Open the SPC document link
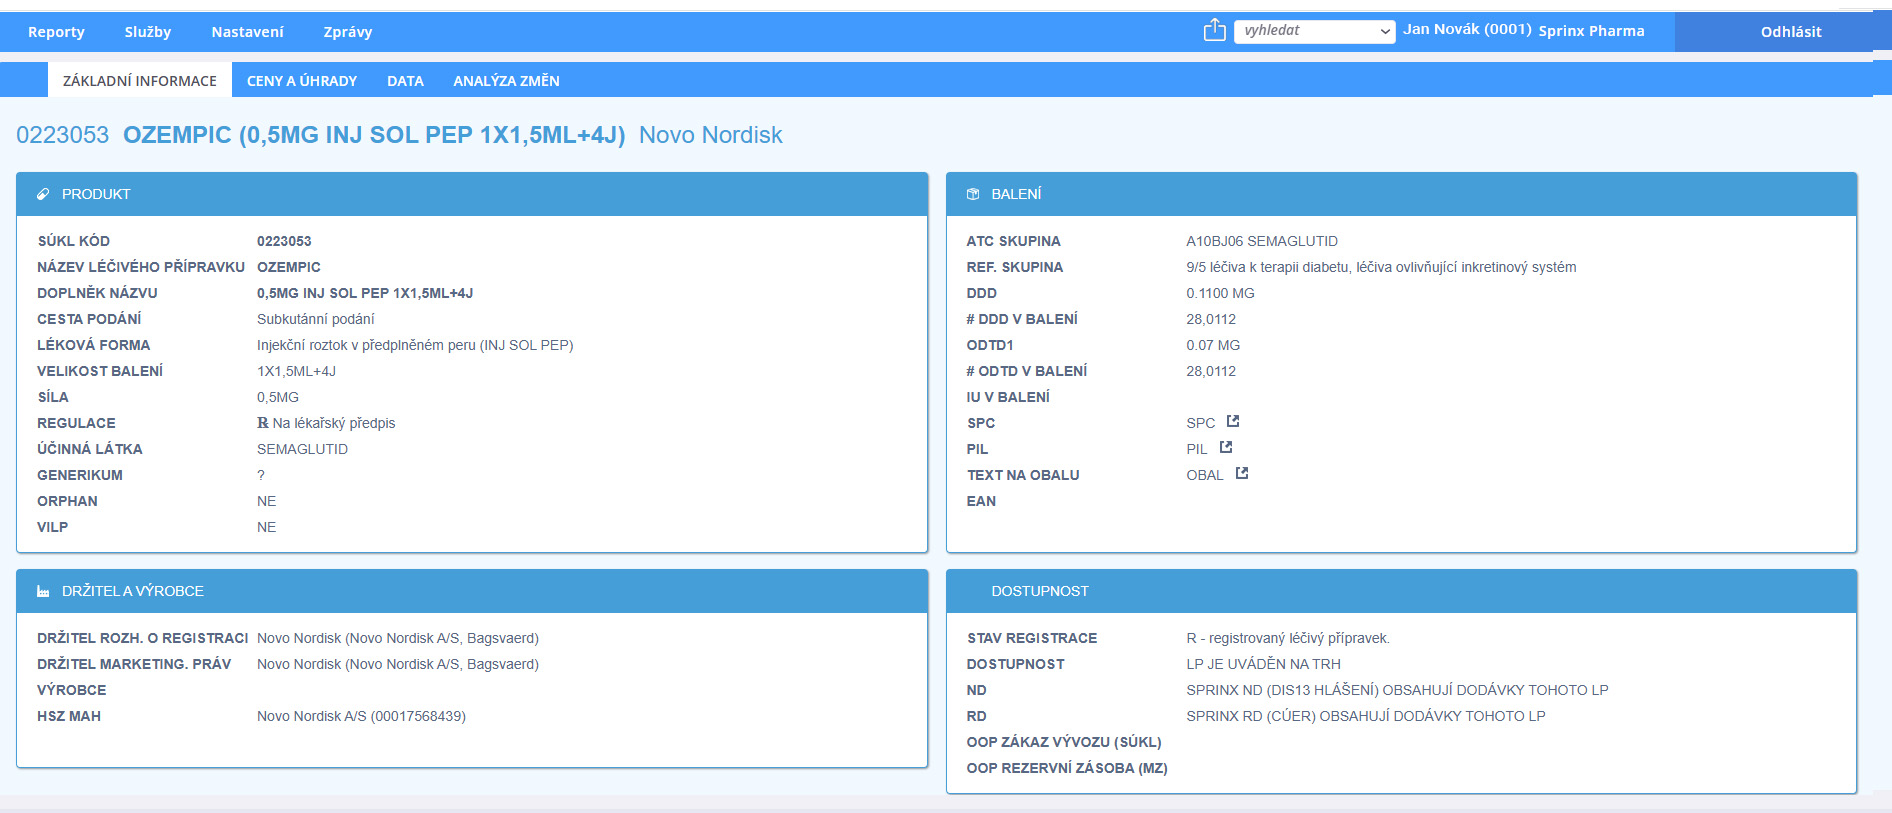Screen dimensions: 1892x813 click(1200, 423)
